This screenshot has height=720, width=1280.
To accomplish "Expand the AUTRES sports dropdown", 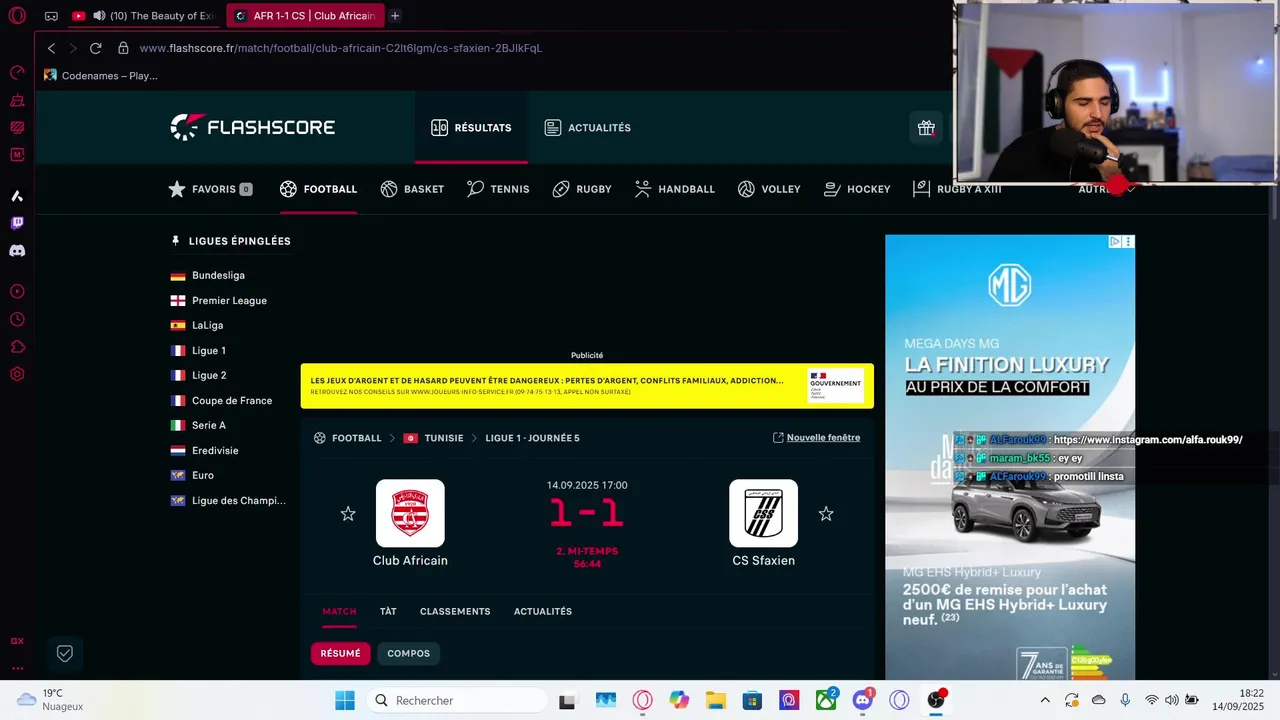I will pyautogui.click(x=1107, y=189).
